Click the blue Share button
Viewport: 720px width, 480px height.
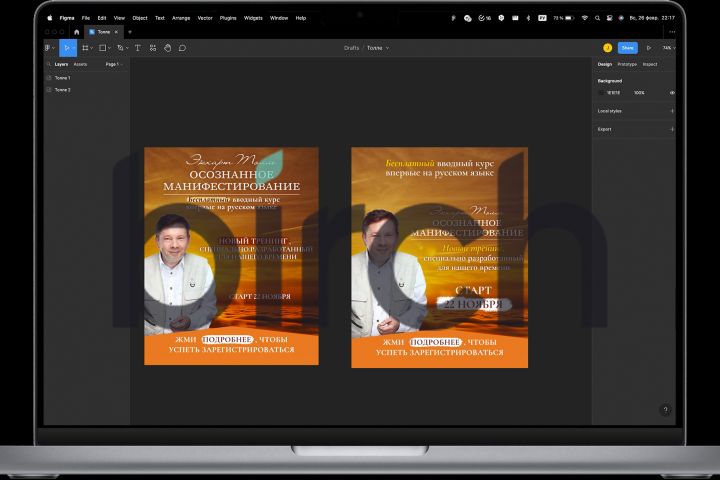(x=627, y=47)
